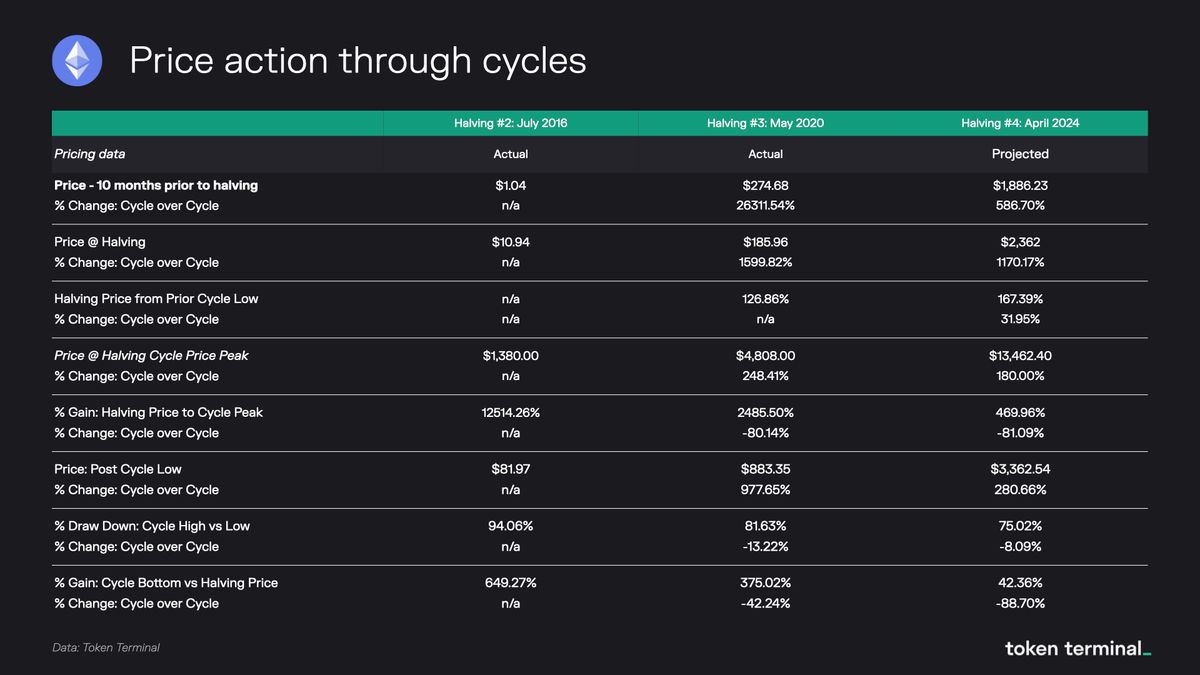Screen dimensions: 1200x675
Task: Click the 26311.54% change value
Action: 765,205
